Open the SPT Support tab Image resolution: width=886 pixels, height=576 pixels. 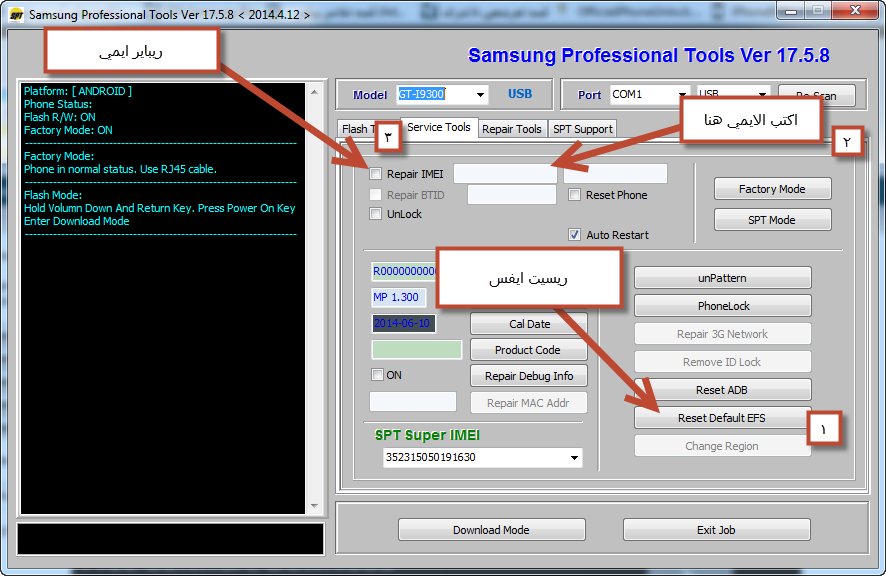point(583,129)
